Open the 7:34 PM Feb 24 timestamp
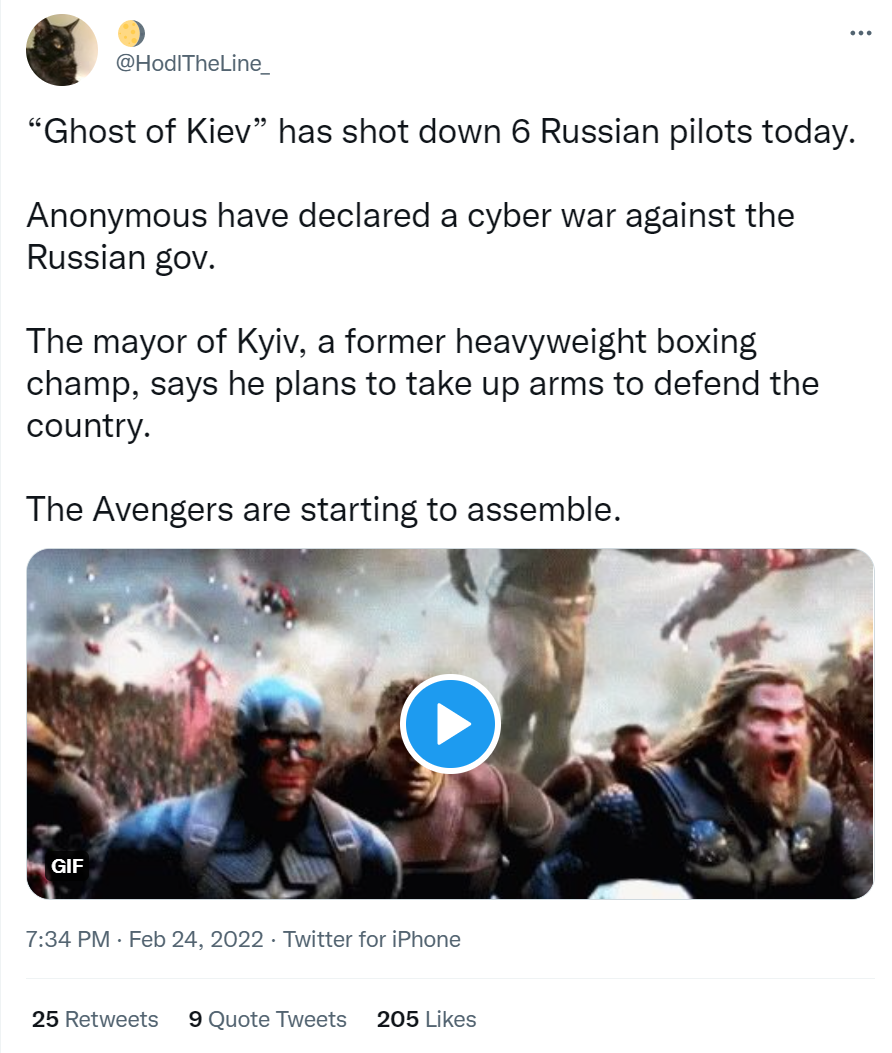This screenshot has height=1053, width=892. tap(145, 939)
